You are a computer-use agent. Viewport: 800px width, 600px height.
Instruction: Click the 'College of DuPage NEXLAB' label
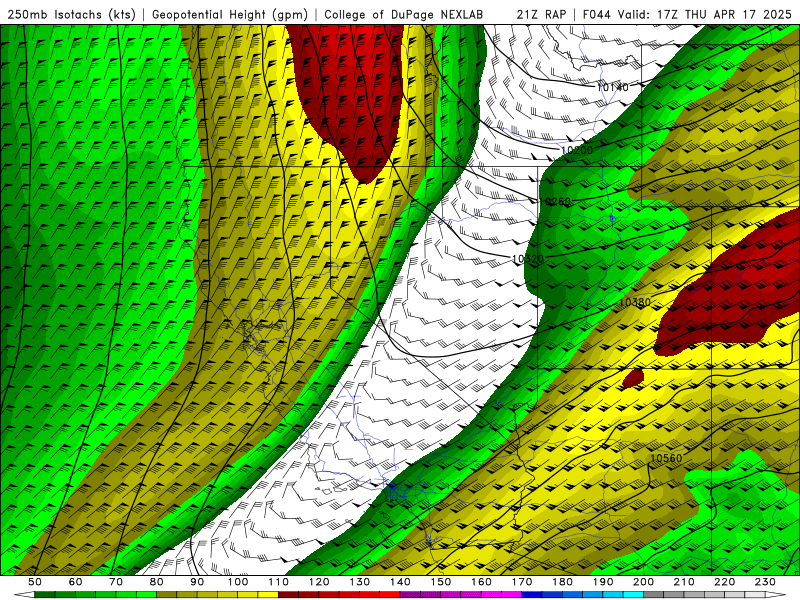point(403,14)
